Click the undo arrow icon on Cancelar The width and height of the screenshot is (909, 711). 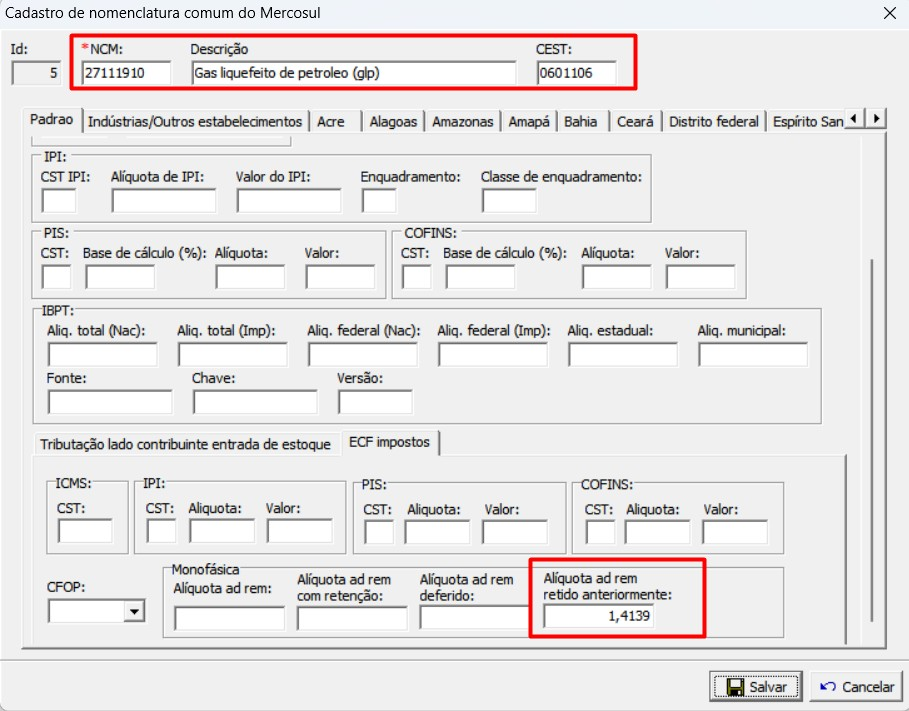click(828, 687)
